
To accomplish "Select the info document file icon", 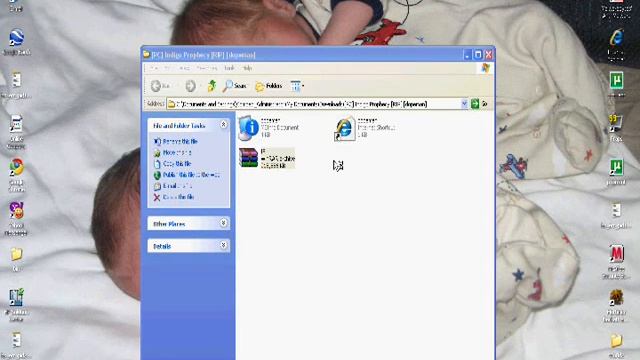I will pos(248,128).
